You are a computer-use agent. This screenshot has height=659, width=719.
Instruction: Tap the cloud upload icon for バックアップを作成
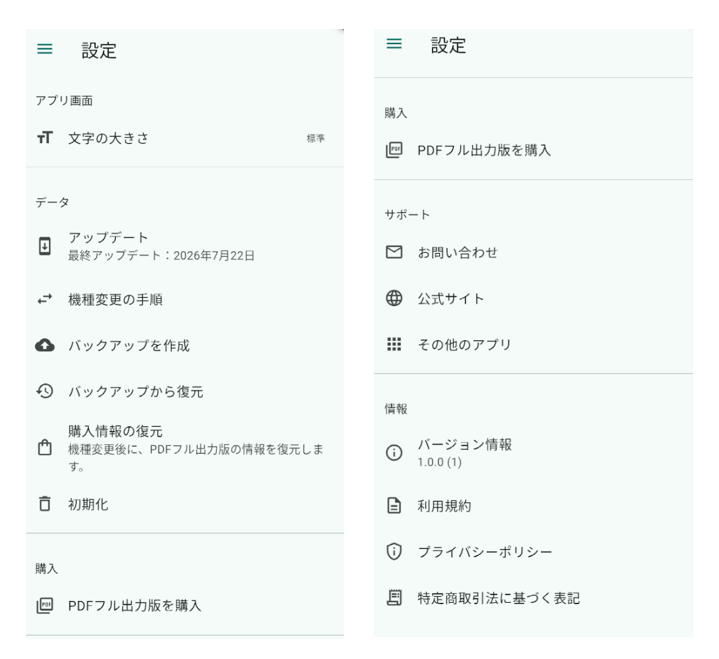pos(44,345)
